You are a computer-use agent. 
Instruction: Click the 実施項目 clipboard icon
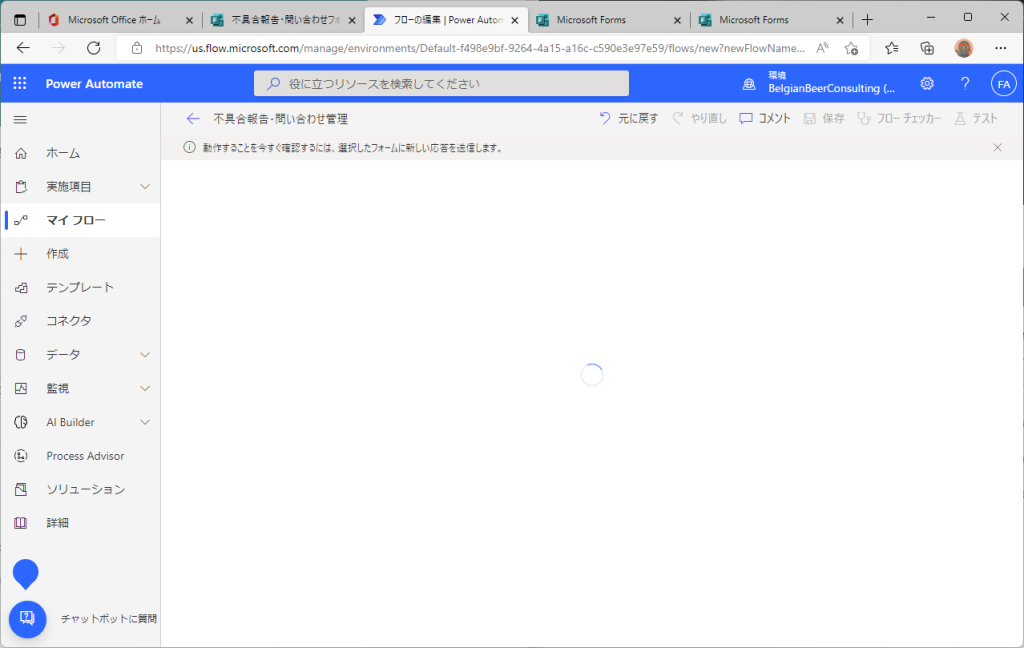tap(21, 187)
